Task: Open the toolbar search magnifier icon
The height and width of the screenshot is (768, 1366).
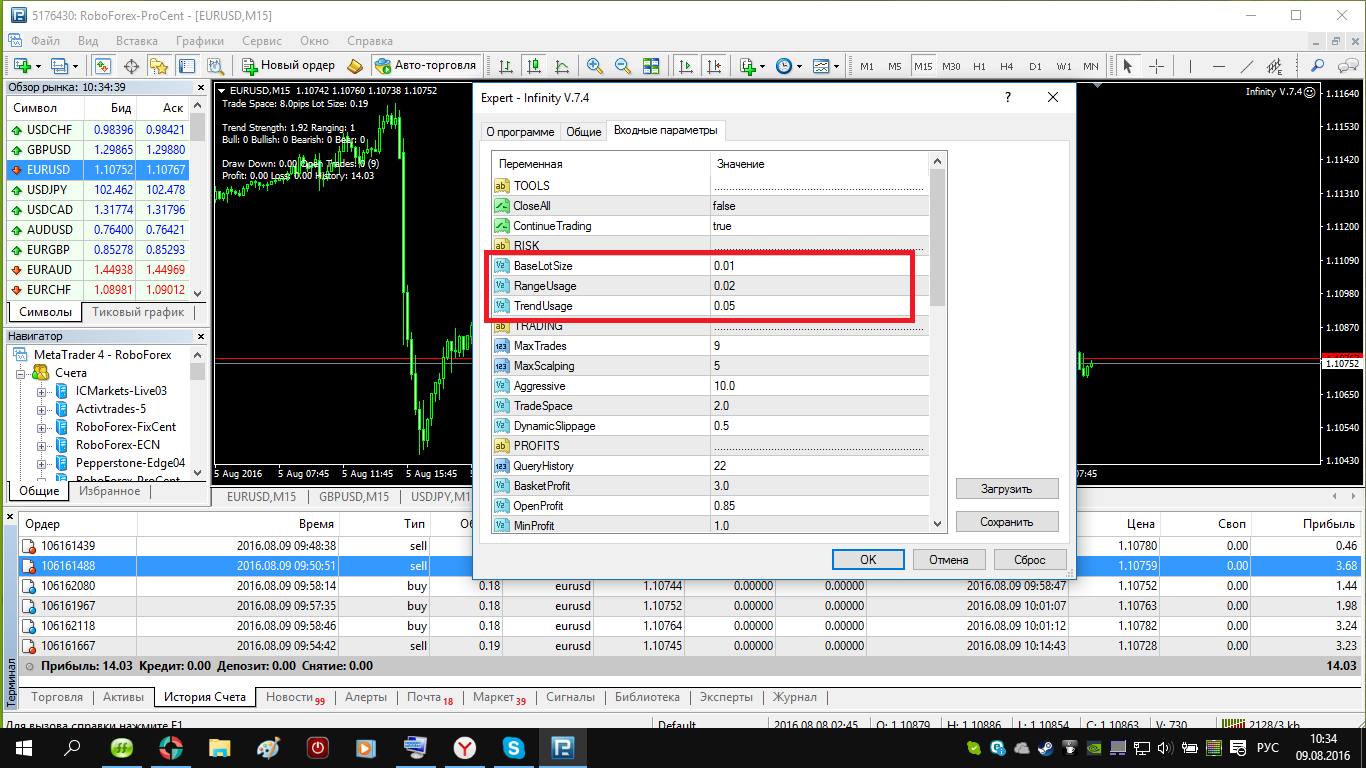Action: tap(1317, 66)
